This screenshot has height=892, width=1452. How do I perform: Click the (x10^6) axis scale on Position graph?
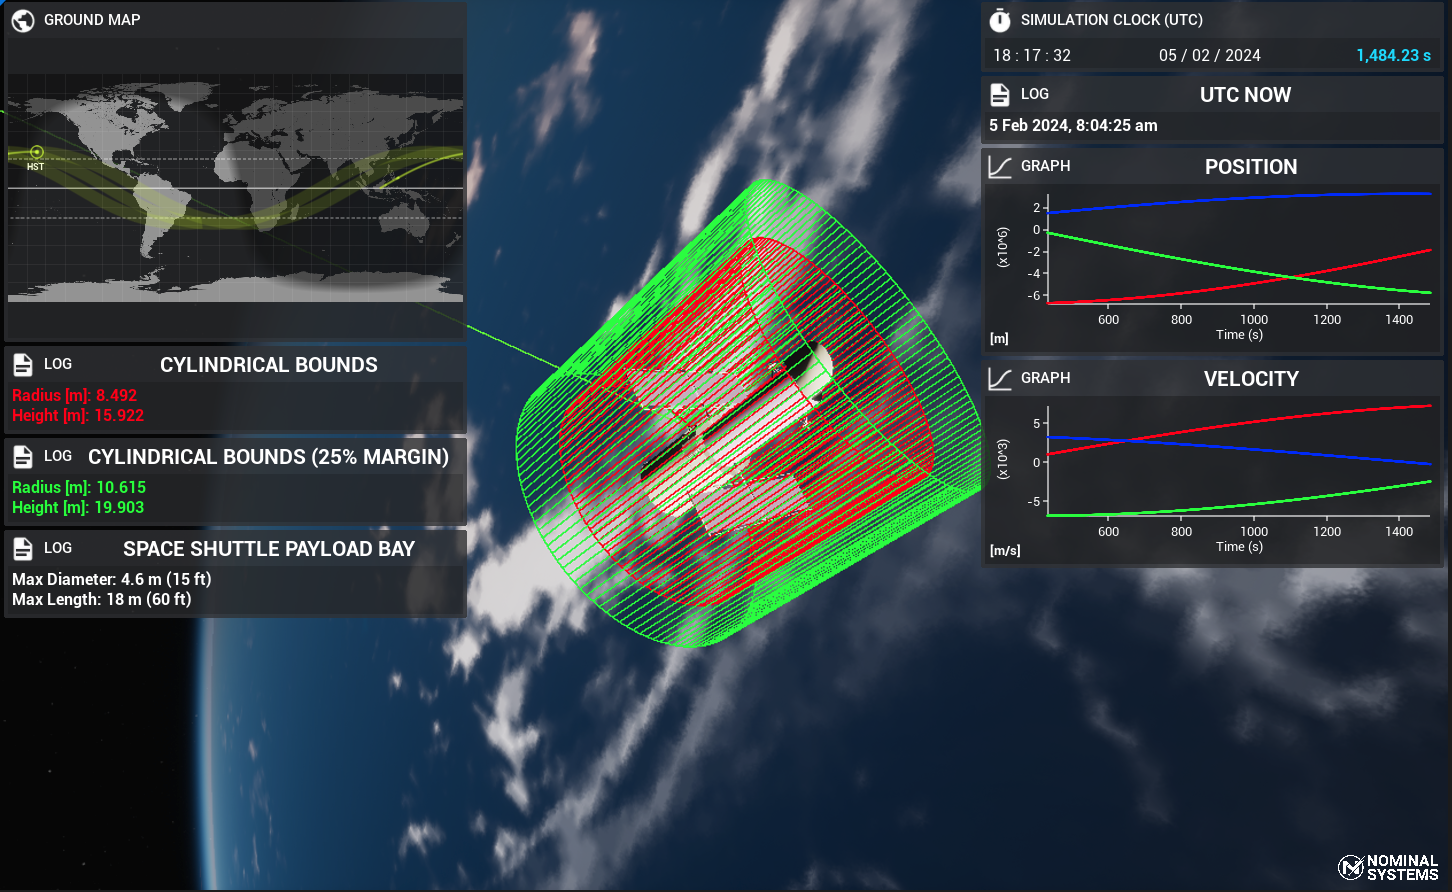click(x=1003, y=246)
